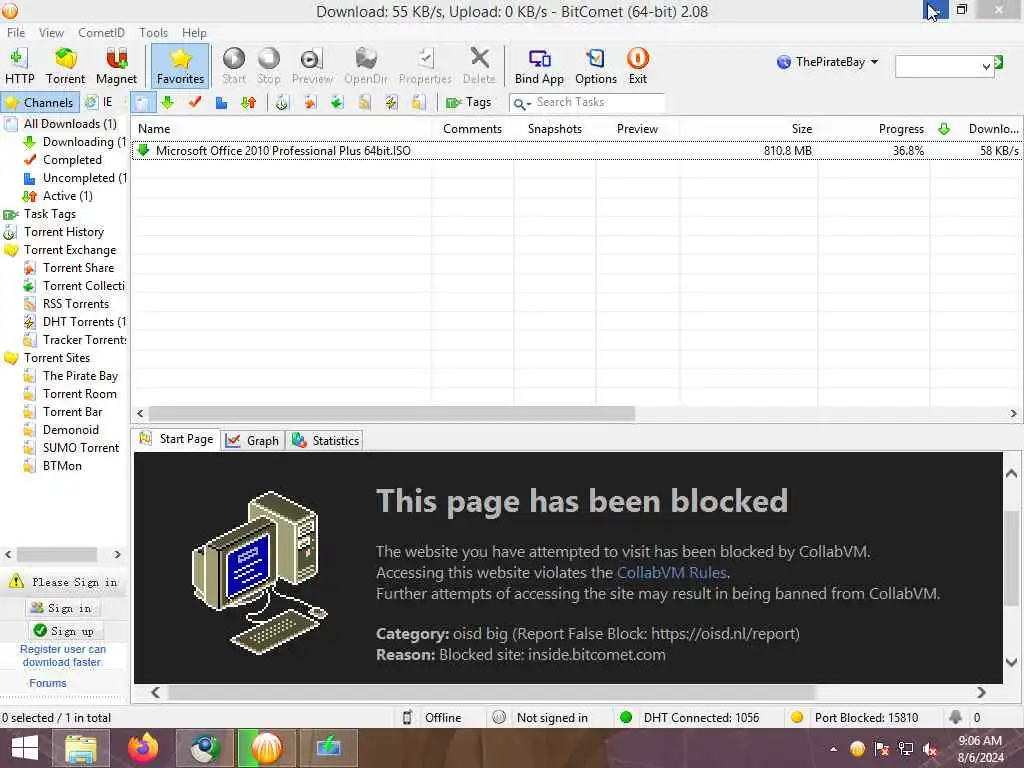Toggle the Favorites star button
This screenshot has height=768, width=1024.
pyautogui.click(x=180, y=65)
